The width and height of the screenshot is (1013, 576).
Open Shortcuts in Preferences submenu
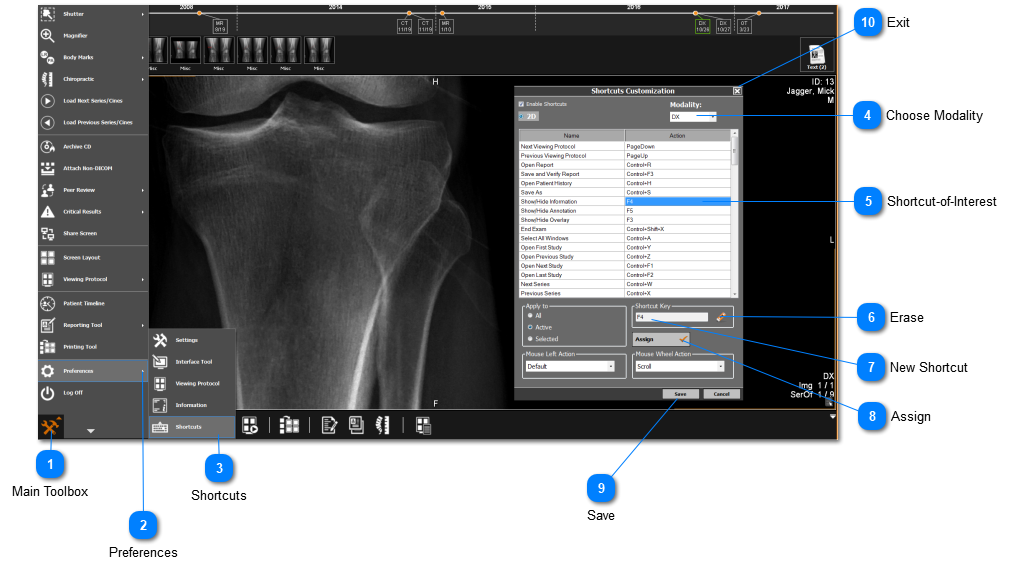click(188, 427)
